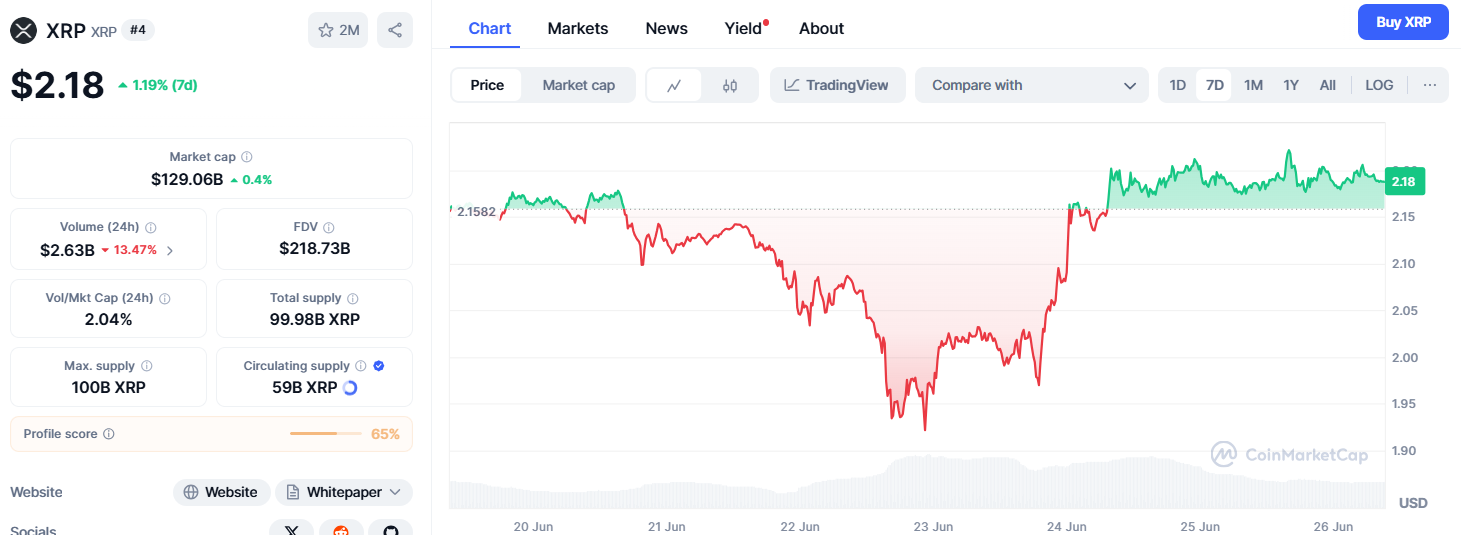
Task: Expand Volume (24h) details chevron
Action: [170, 250]
